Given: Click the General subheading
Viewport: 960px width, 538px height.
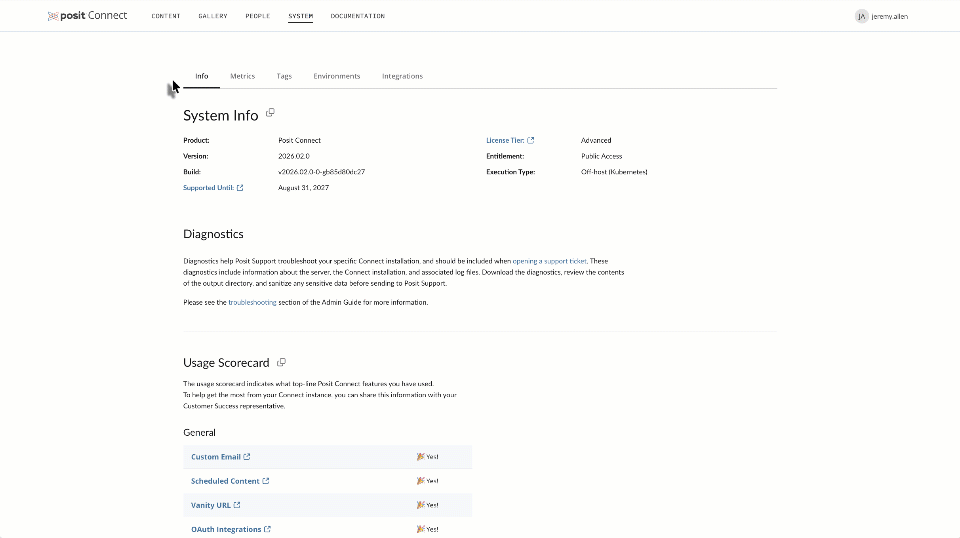Looking at the screenshot, I should pos(199,433).
